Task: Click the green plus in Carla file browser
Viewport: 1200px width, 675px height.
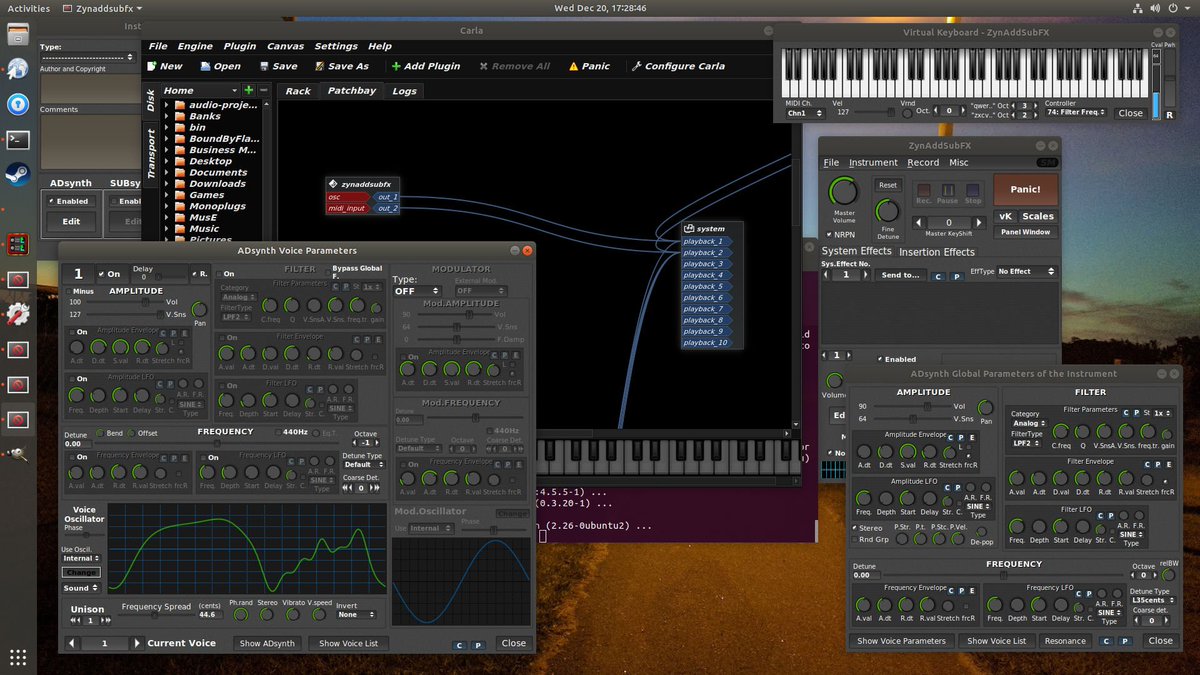Action: pos(249,90)
